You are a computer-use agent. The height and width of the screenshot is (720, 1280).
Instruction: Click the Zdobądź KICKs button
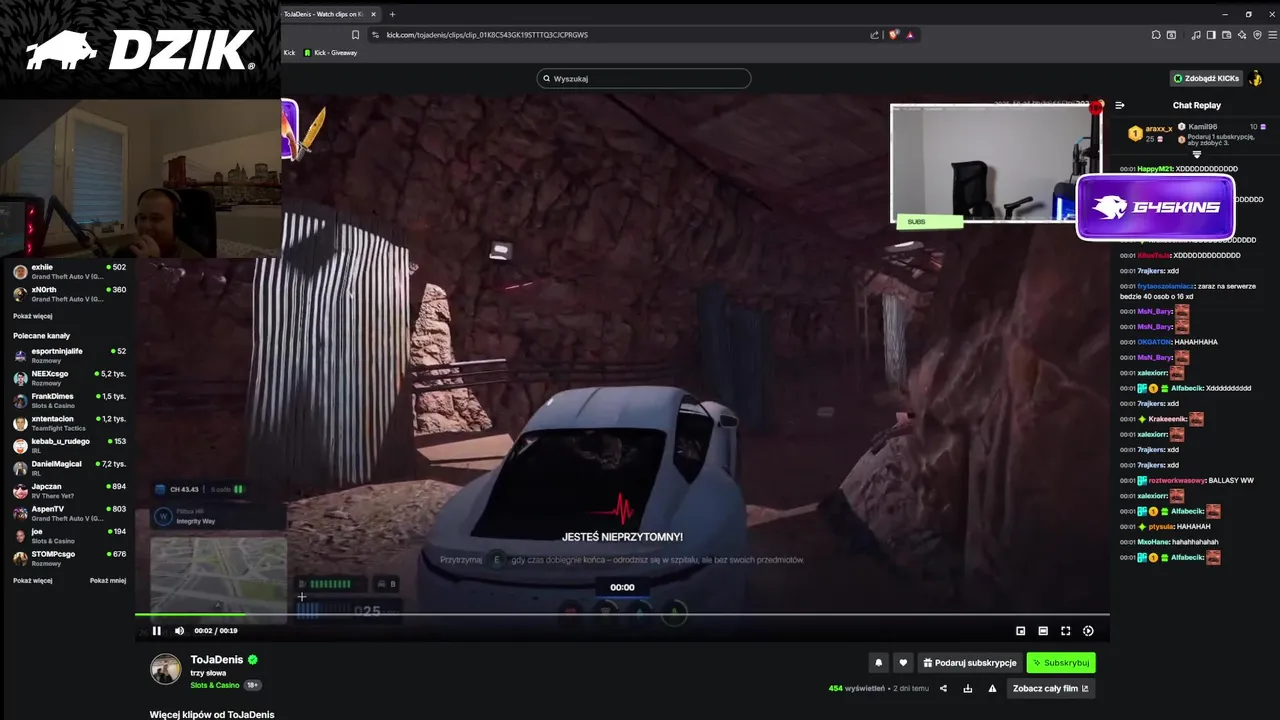pyautogui.click(x=1206, y=78)
